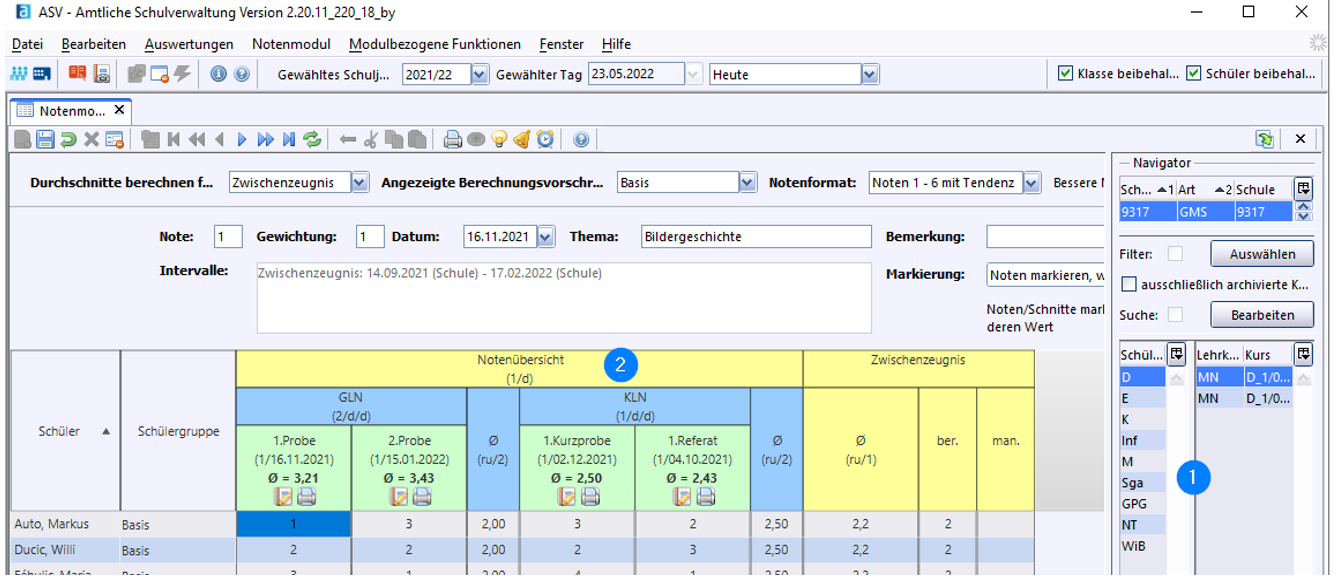Open the Datum 16.11.2021 date picker

point(545,237)
